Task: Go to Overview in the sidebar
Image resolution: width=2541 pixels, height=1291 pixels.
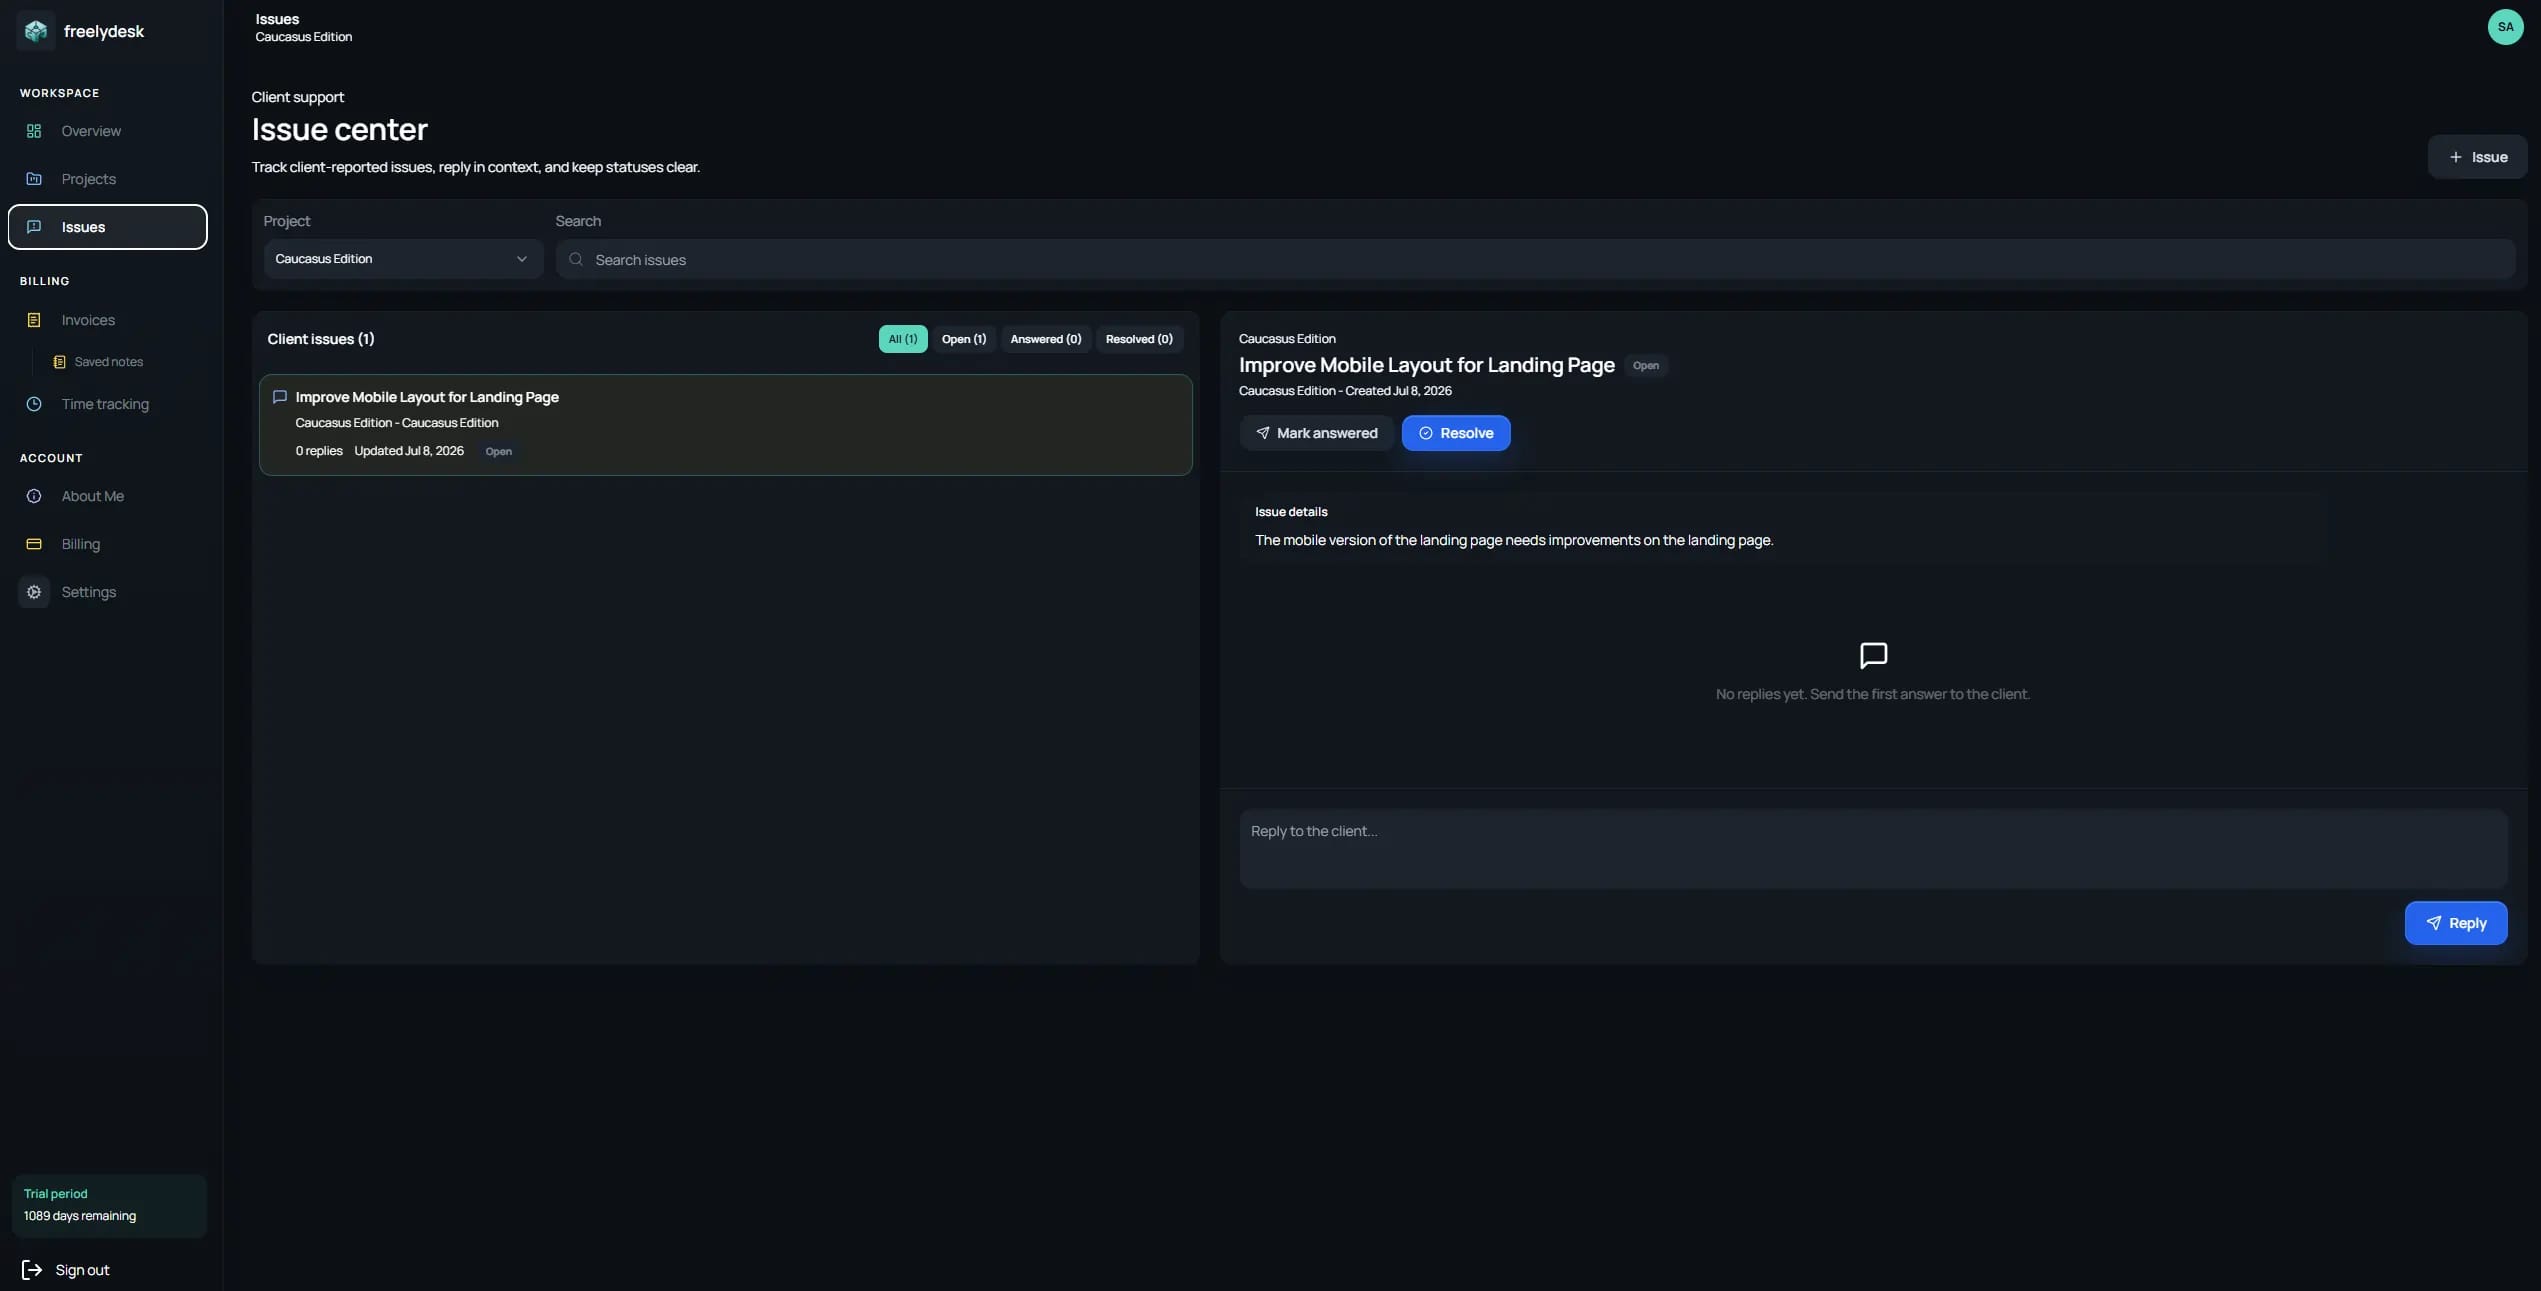Action: (107, 131)
